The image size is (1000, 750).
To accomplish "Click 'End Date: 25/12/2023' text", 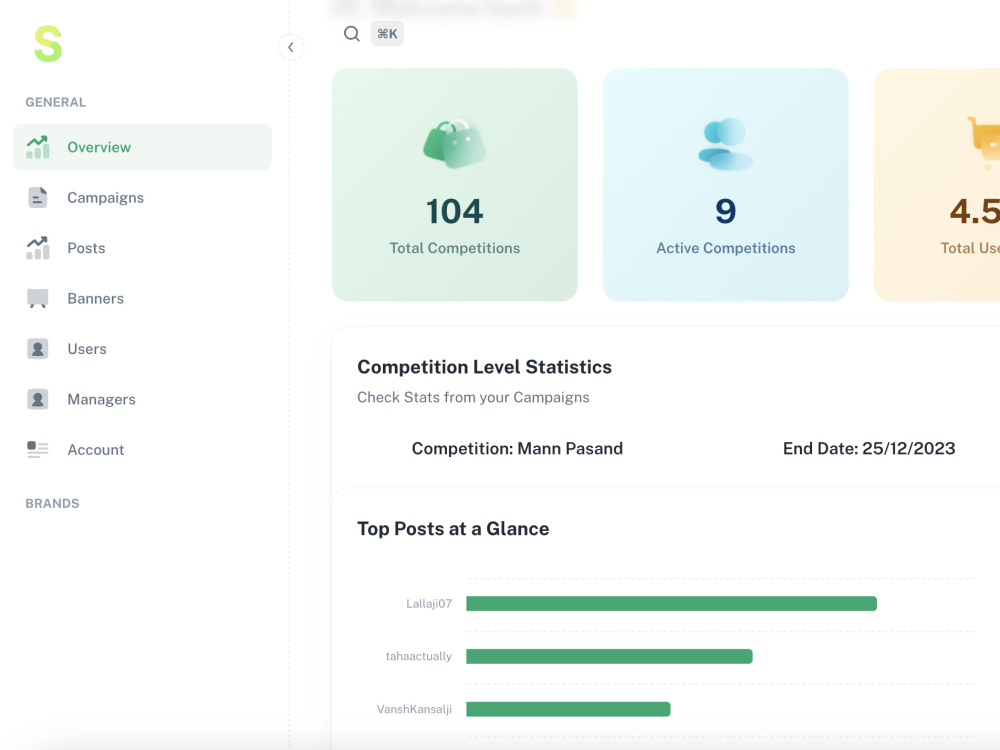I will coord(869,448).
